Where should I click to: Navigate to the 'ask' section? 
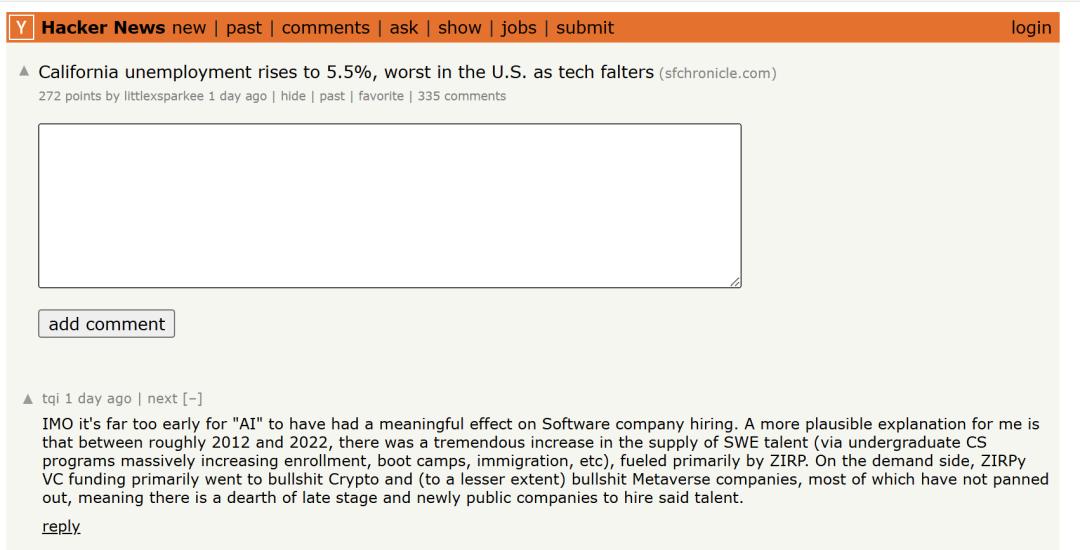click(x=404, y=28)
